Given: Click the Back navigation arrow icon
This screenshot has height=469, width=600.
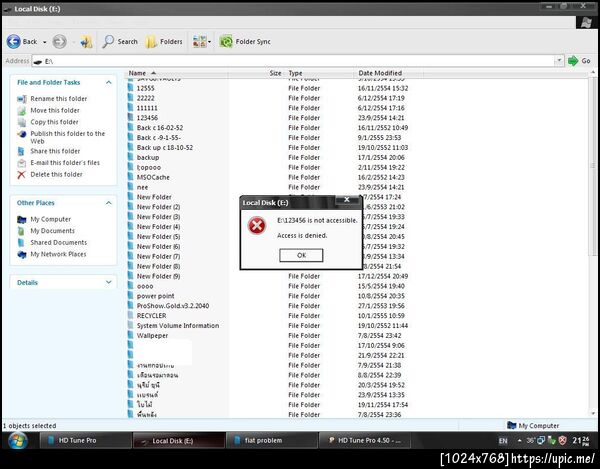Looking at the screenshot, I should (x=13, y=41).
